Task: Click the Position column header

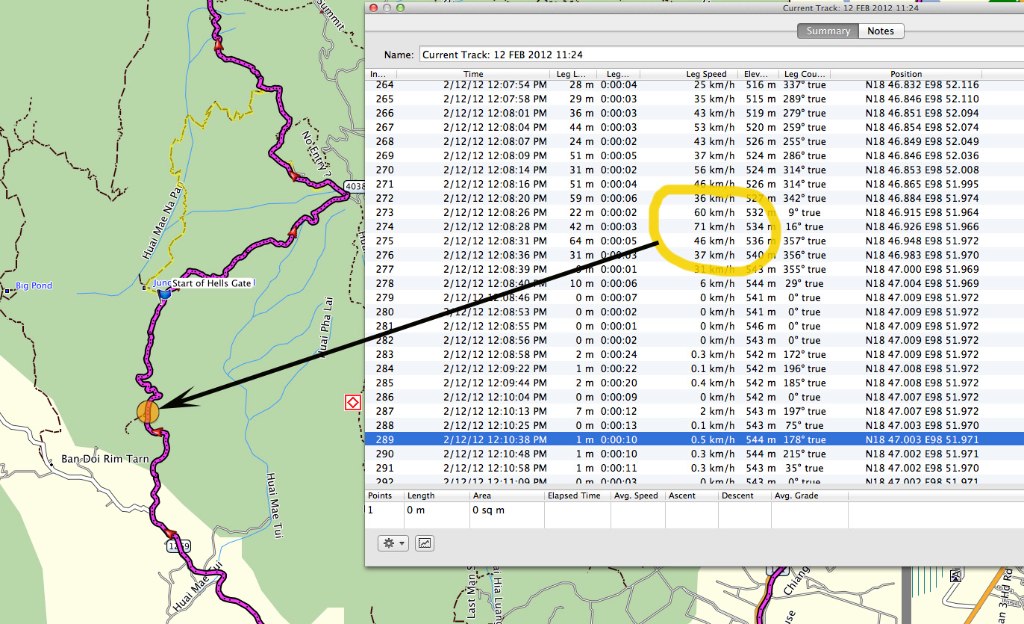Action: coord(906,74)
